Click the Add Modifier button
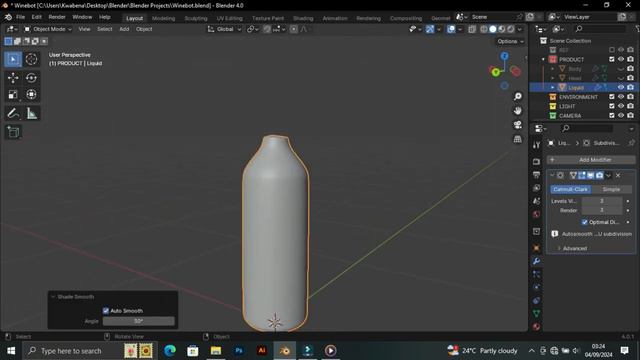 [x=591, y=160]
